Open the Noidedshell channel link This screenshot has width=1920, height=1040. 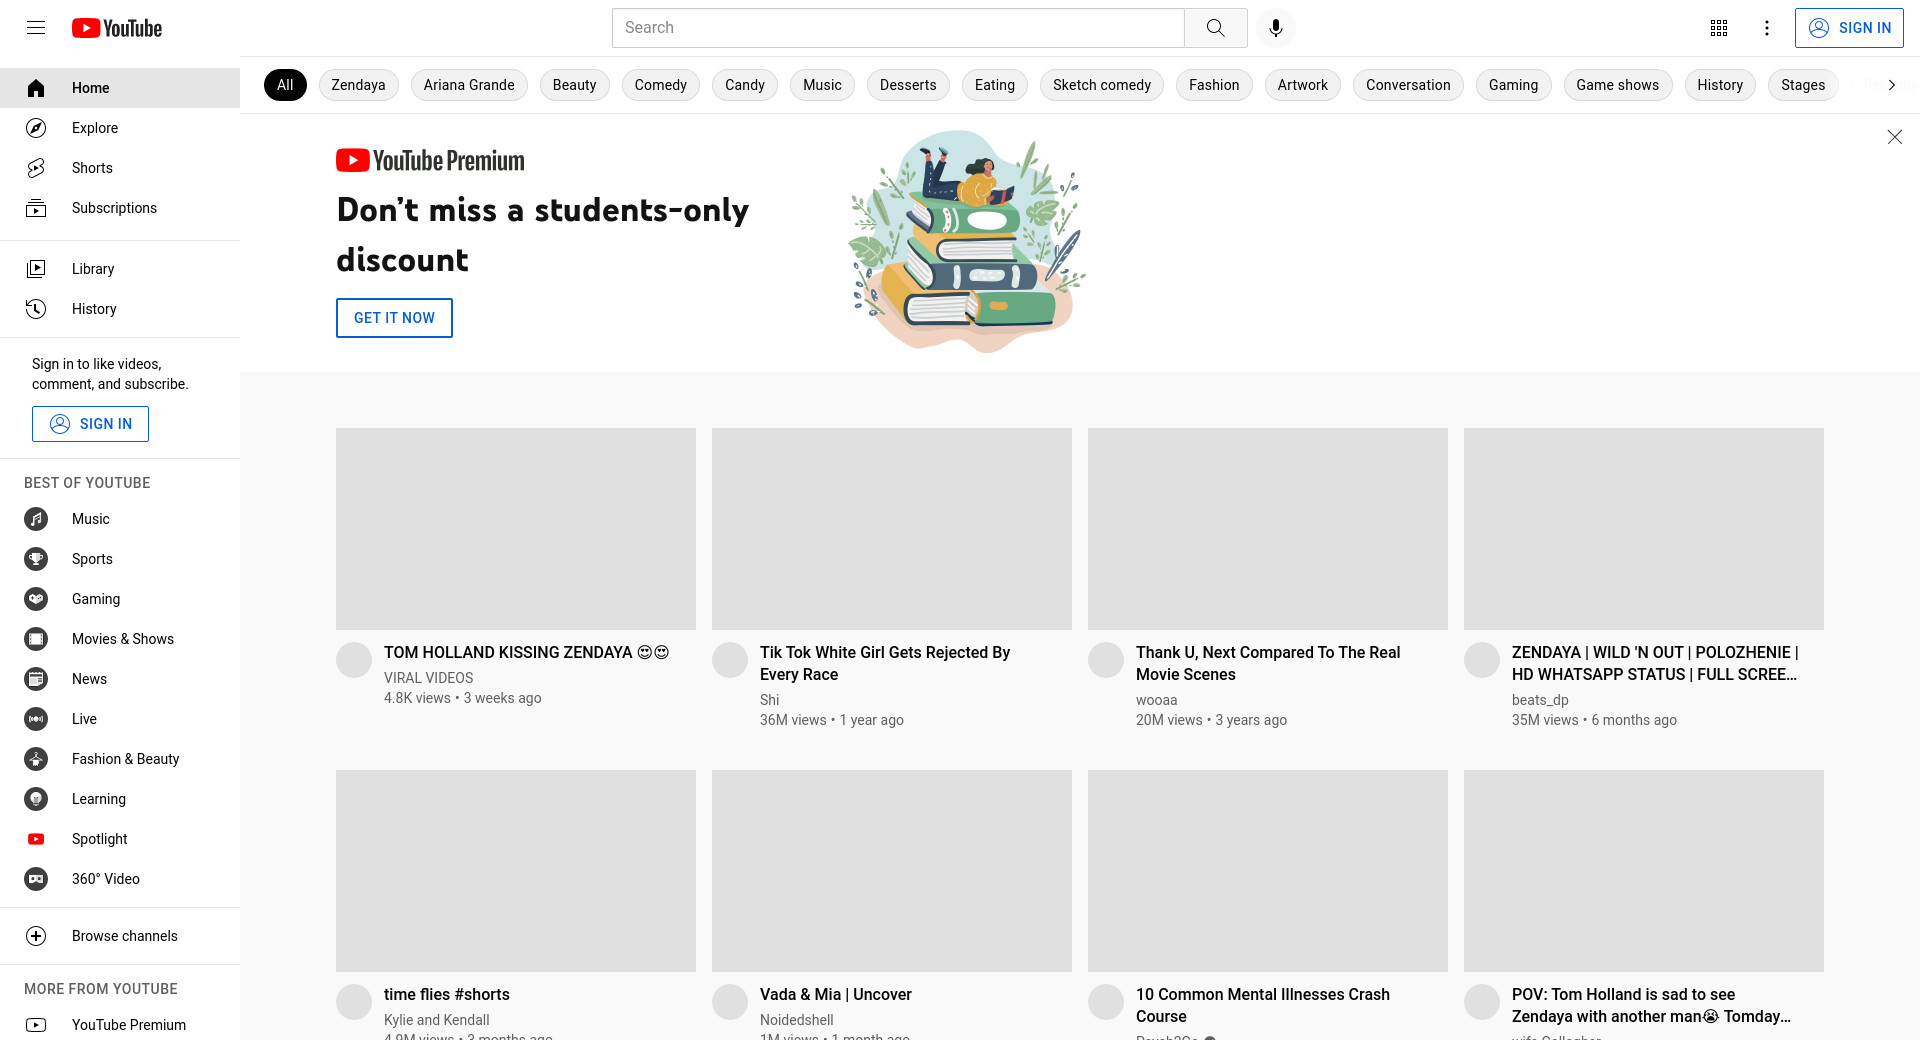(797, 1020)
